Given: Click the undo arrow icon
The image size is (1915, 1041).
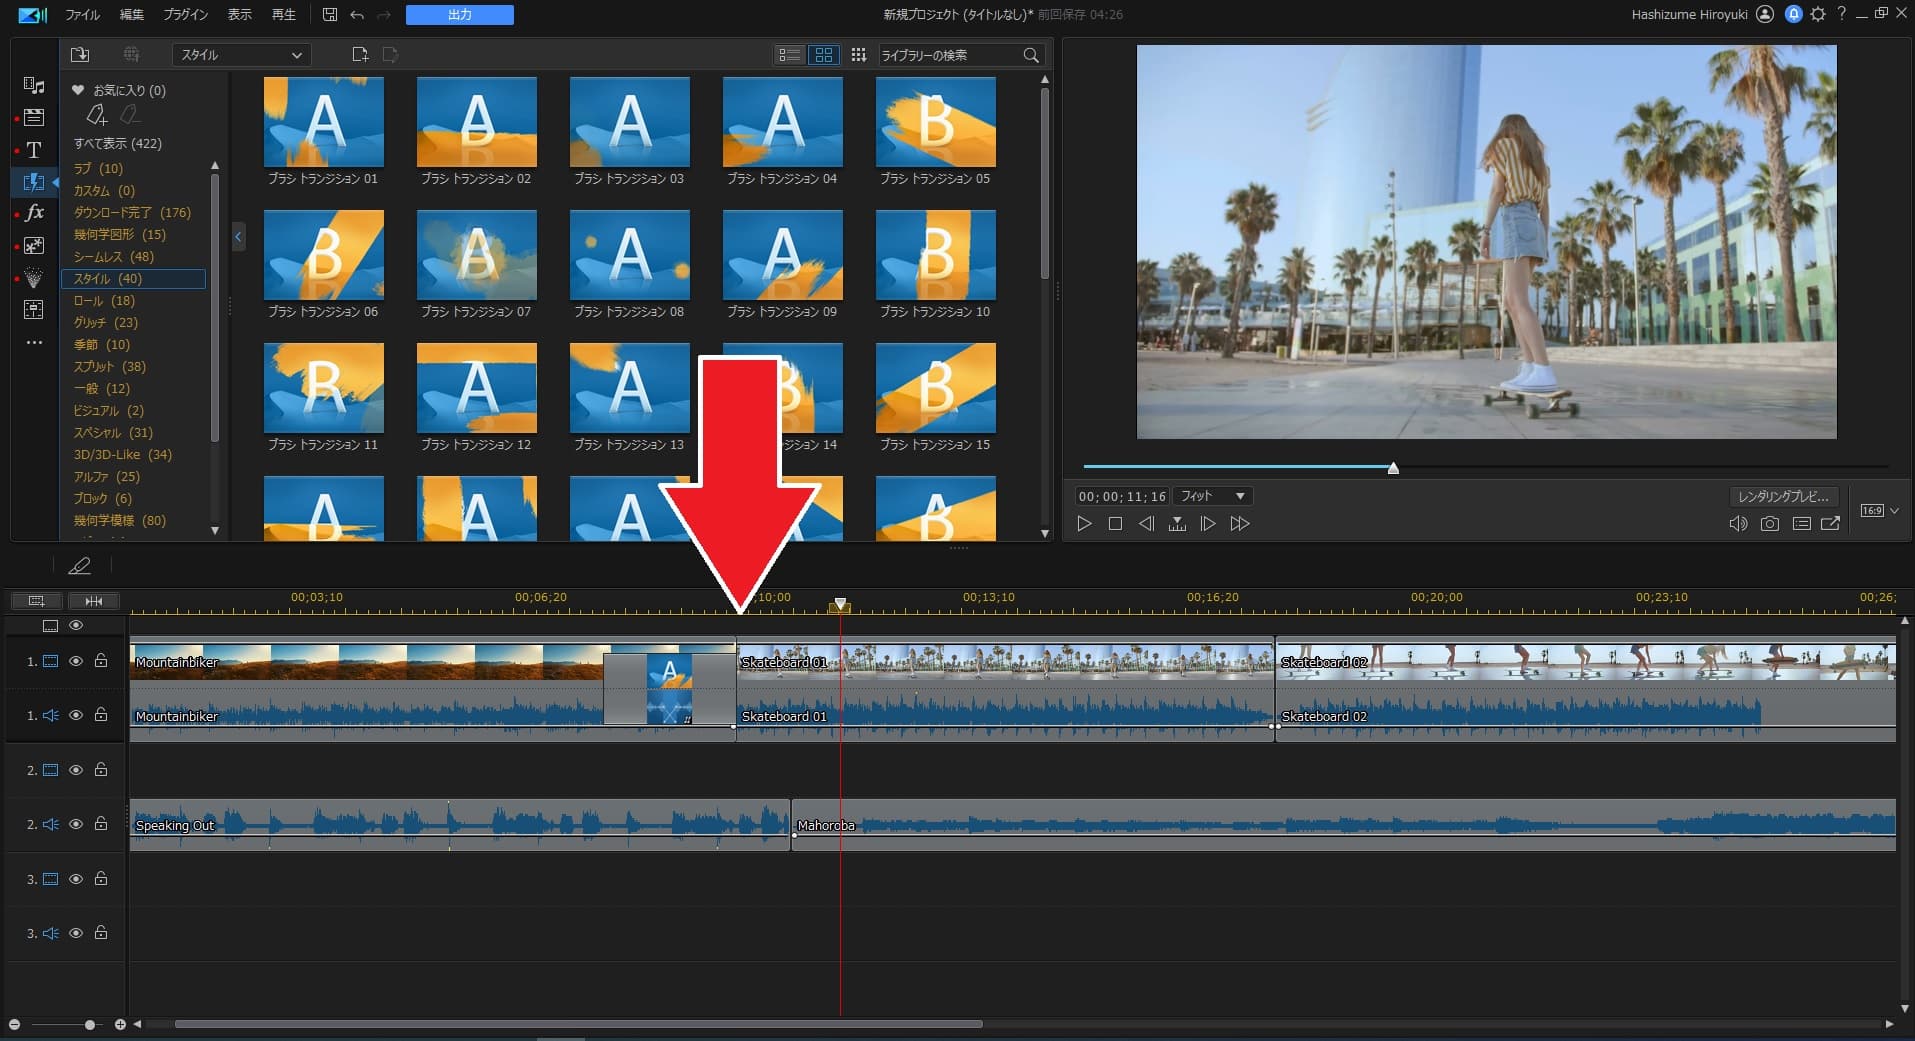Looking at the screenshot, I should point(357,15).
